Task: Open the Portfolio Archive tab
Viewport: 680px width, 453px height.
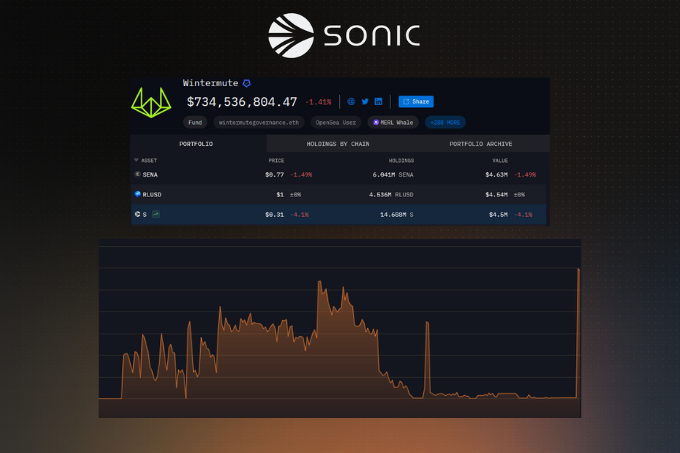Action: coord(481,144)
